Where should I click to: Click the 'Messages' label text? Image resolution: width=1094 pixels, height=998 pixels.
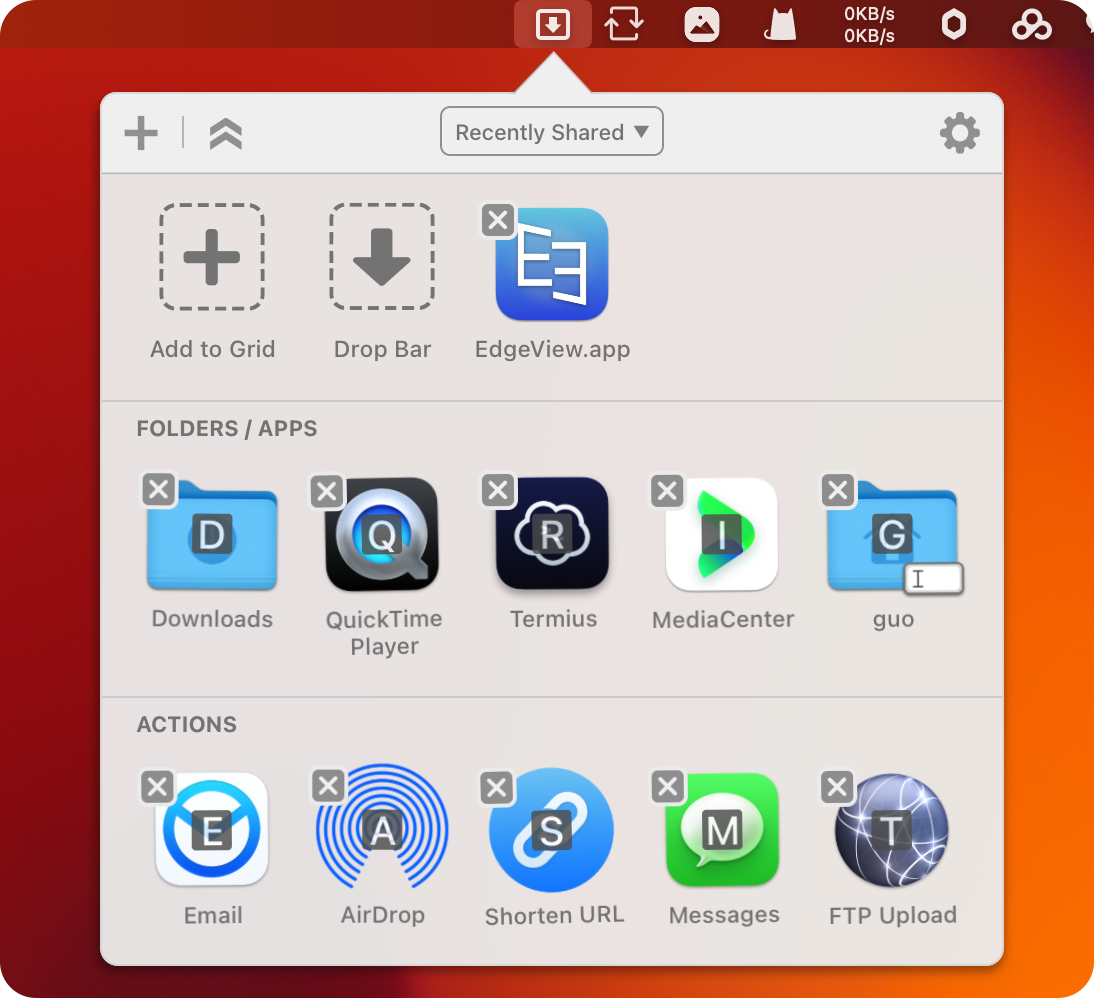(x=724, y=915)
